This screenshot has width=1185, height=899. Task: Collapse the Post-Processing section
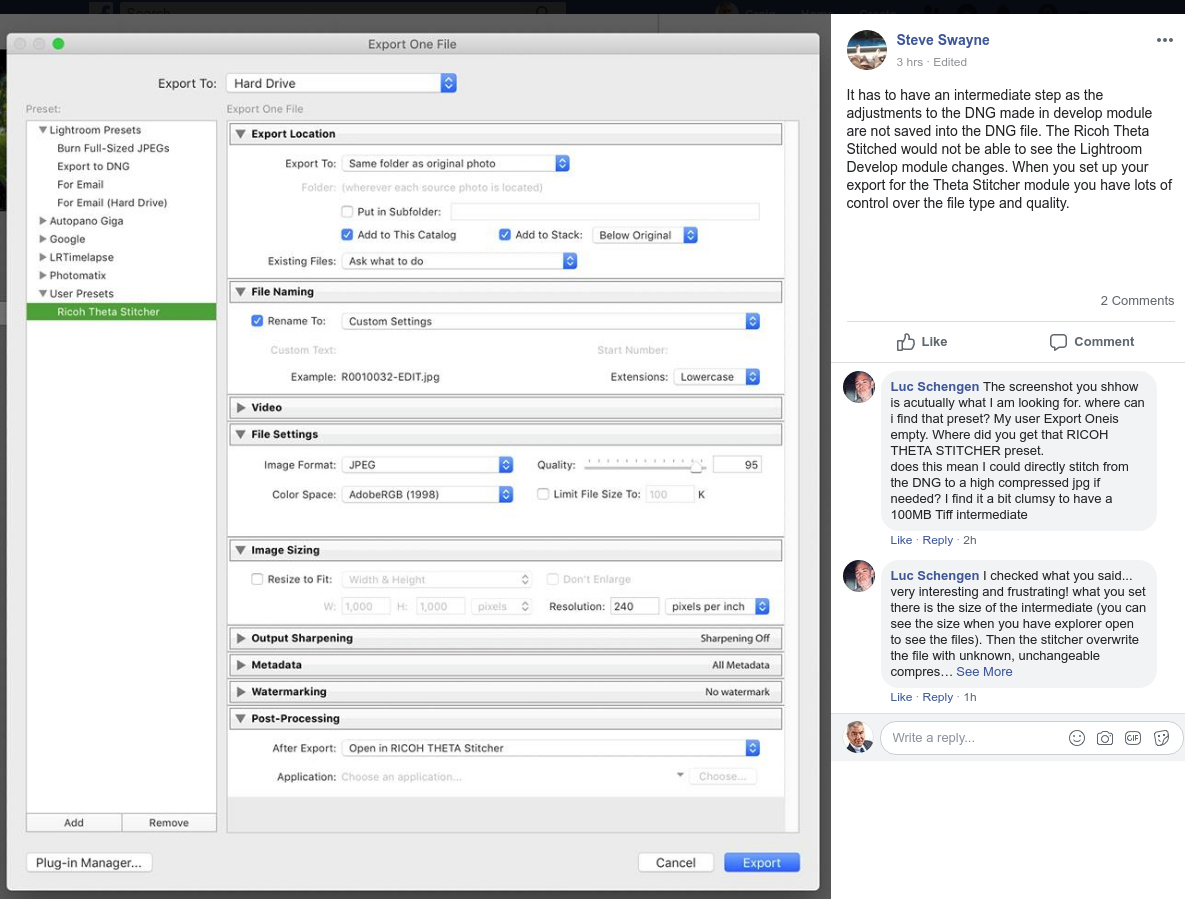(x=240, y=718)
